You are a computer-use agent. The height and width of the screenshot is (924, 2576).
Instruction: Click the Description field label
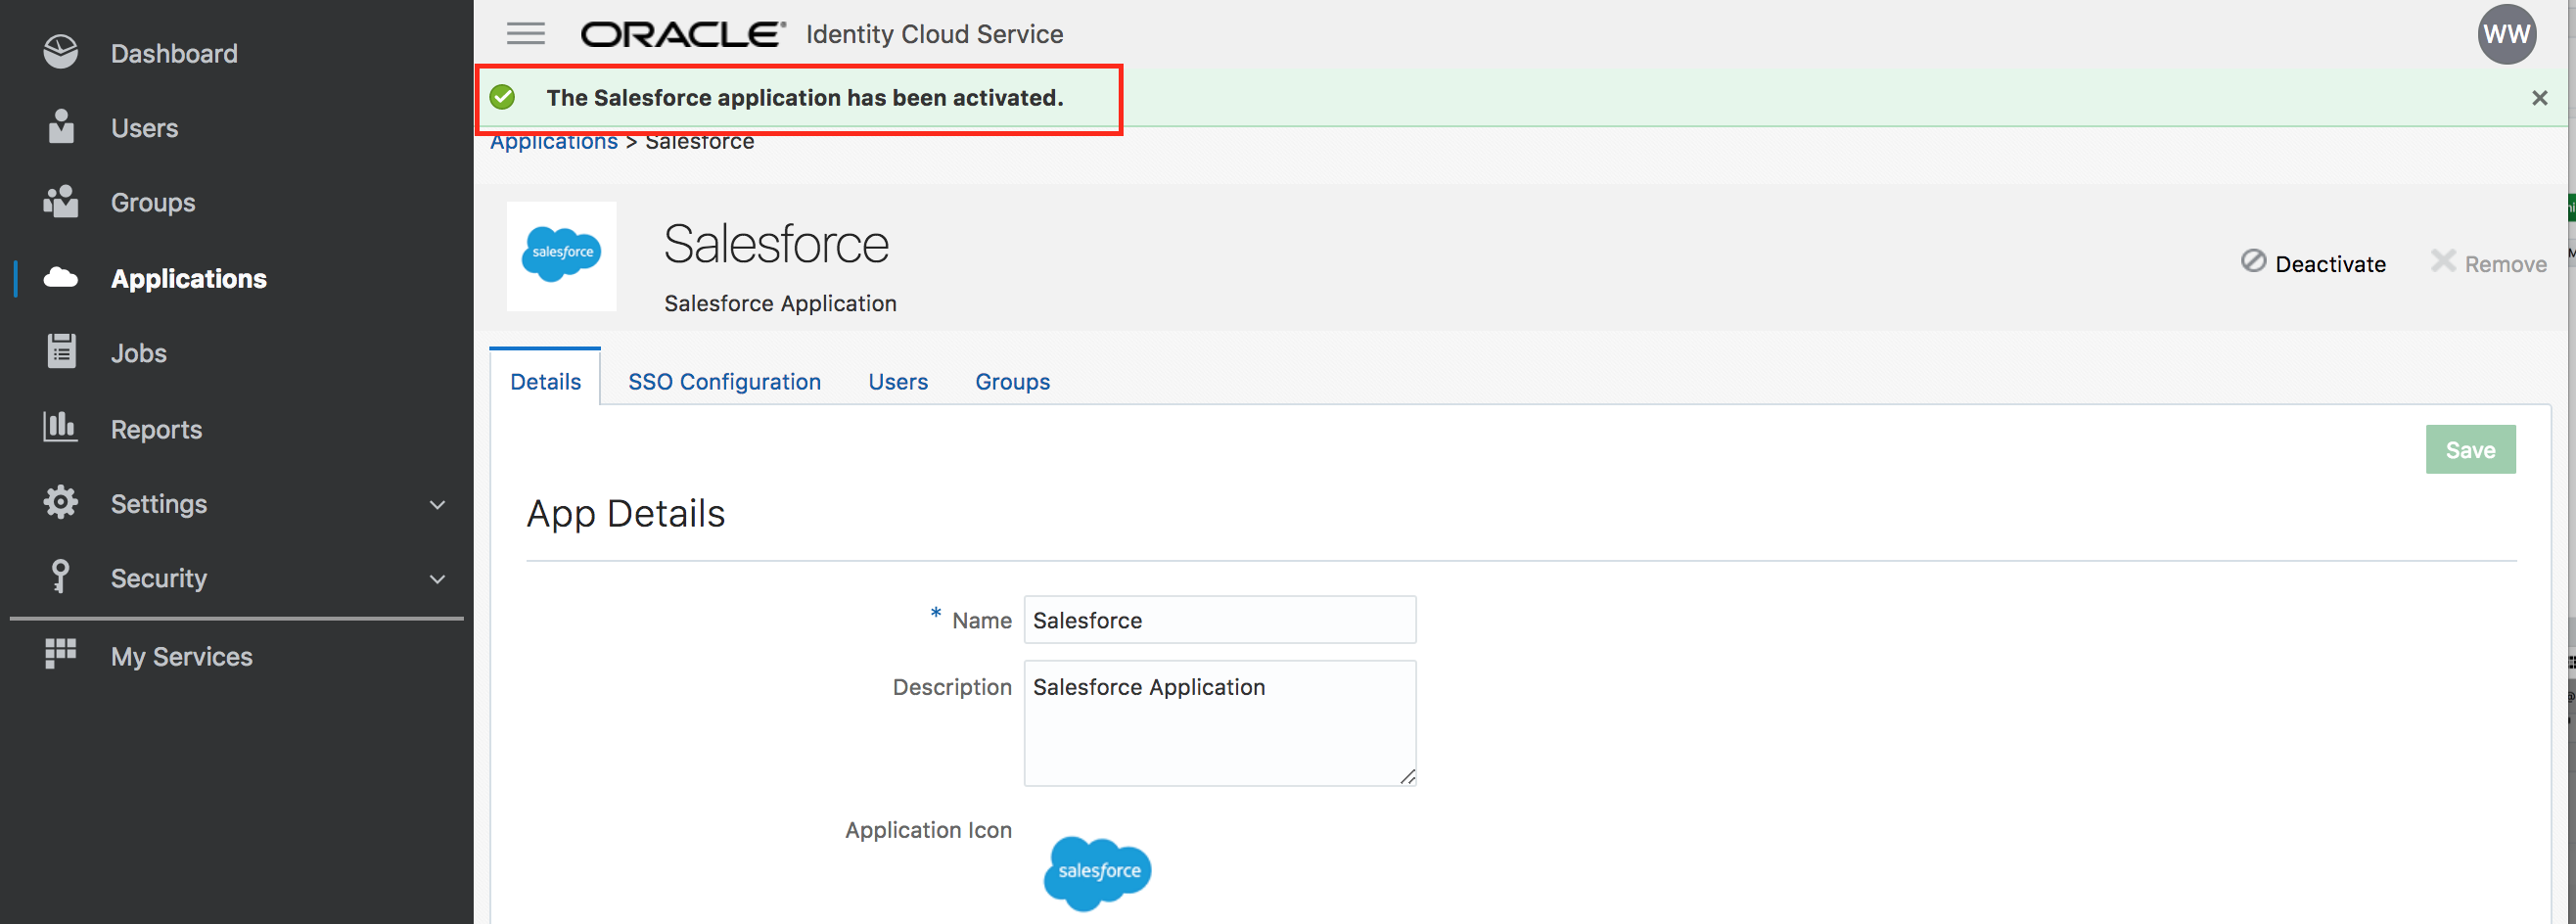(952, 687)
